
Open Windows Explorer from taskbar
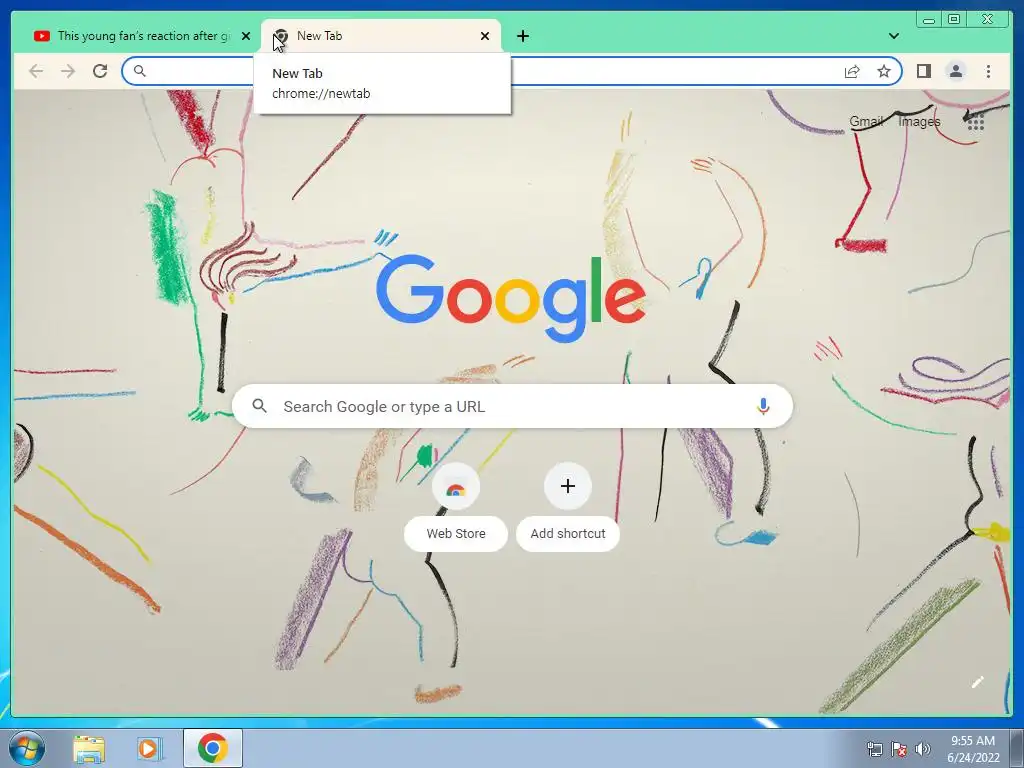click(x=89, y=748)
